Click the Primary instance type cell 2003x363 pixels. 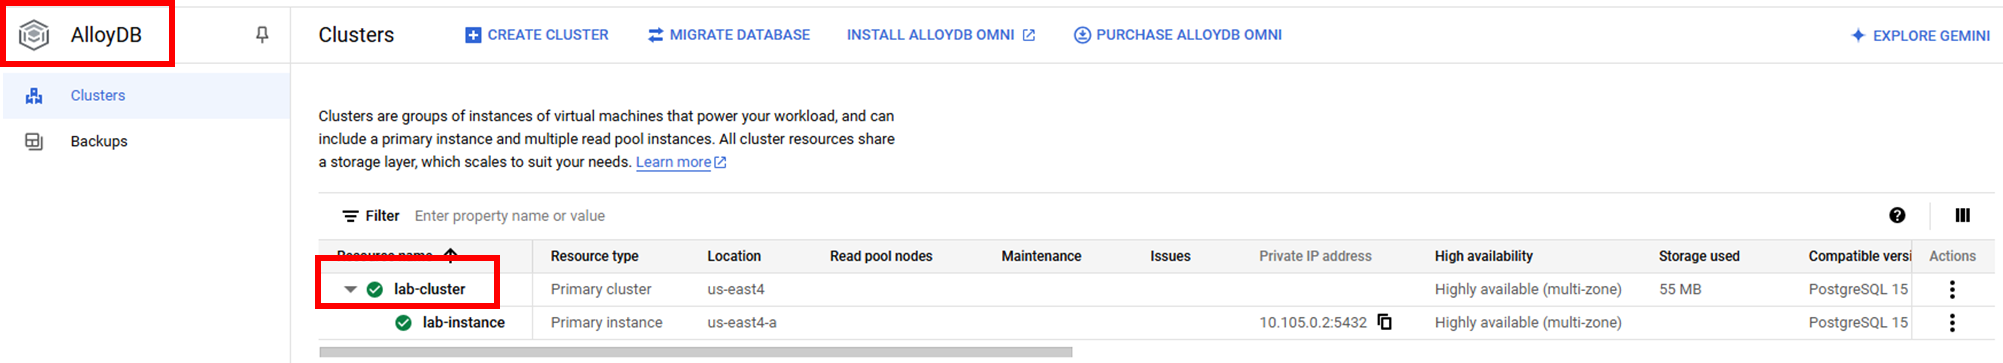tap(606, 322)
